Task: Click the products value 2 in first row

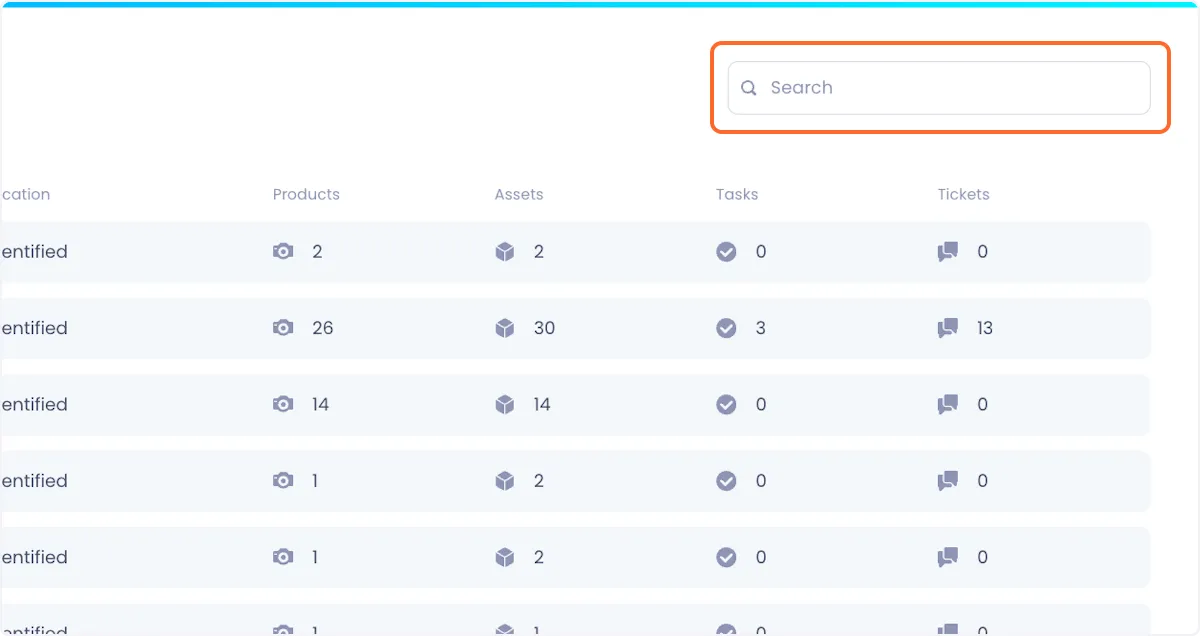Action: click(317, 252)
